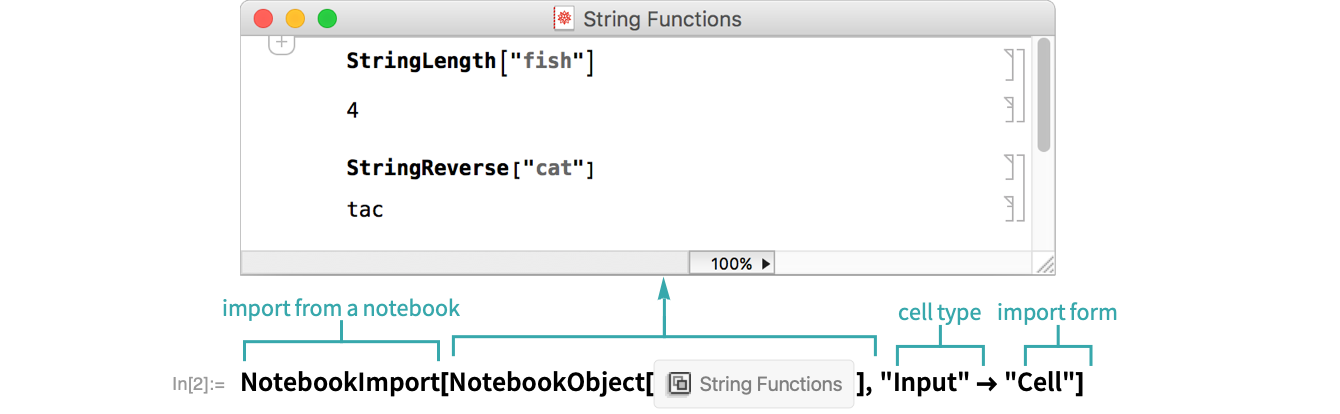Image resolution: width=1340 pixels, height=414 pixels.
Task: Close the String Functions window
Action: click(263, 19)
